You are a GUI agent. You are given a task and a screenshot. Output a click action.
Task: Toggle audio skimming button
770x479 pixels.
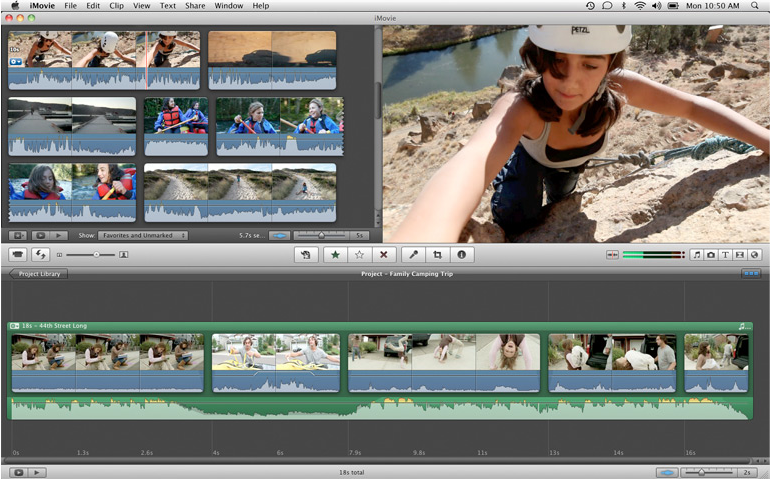pos(611,255)
